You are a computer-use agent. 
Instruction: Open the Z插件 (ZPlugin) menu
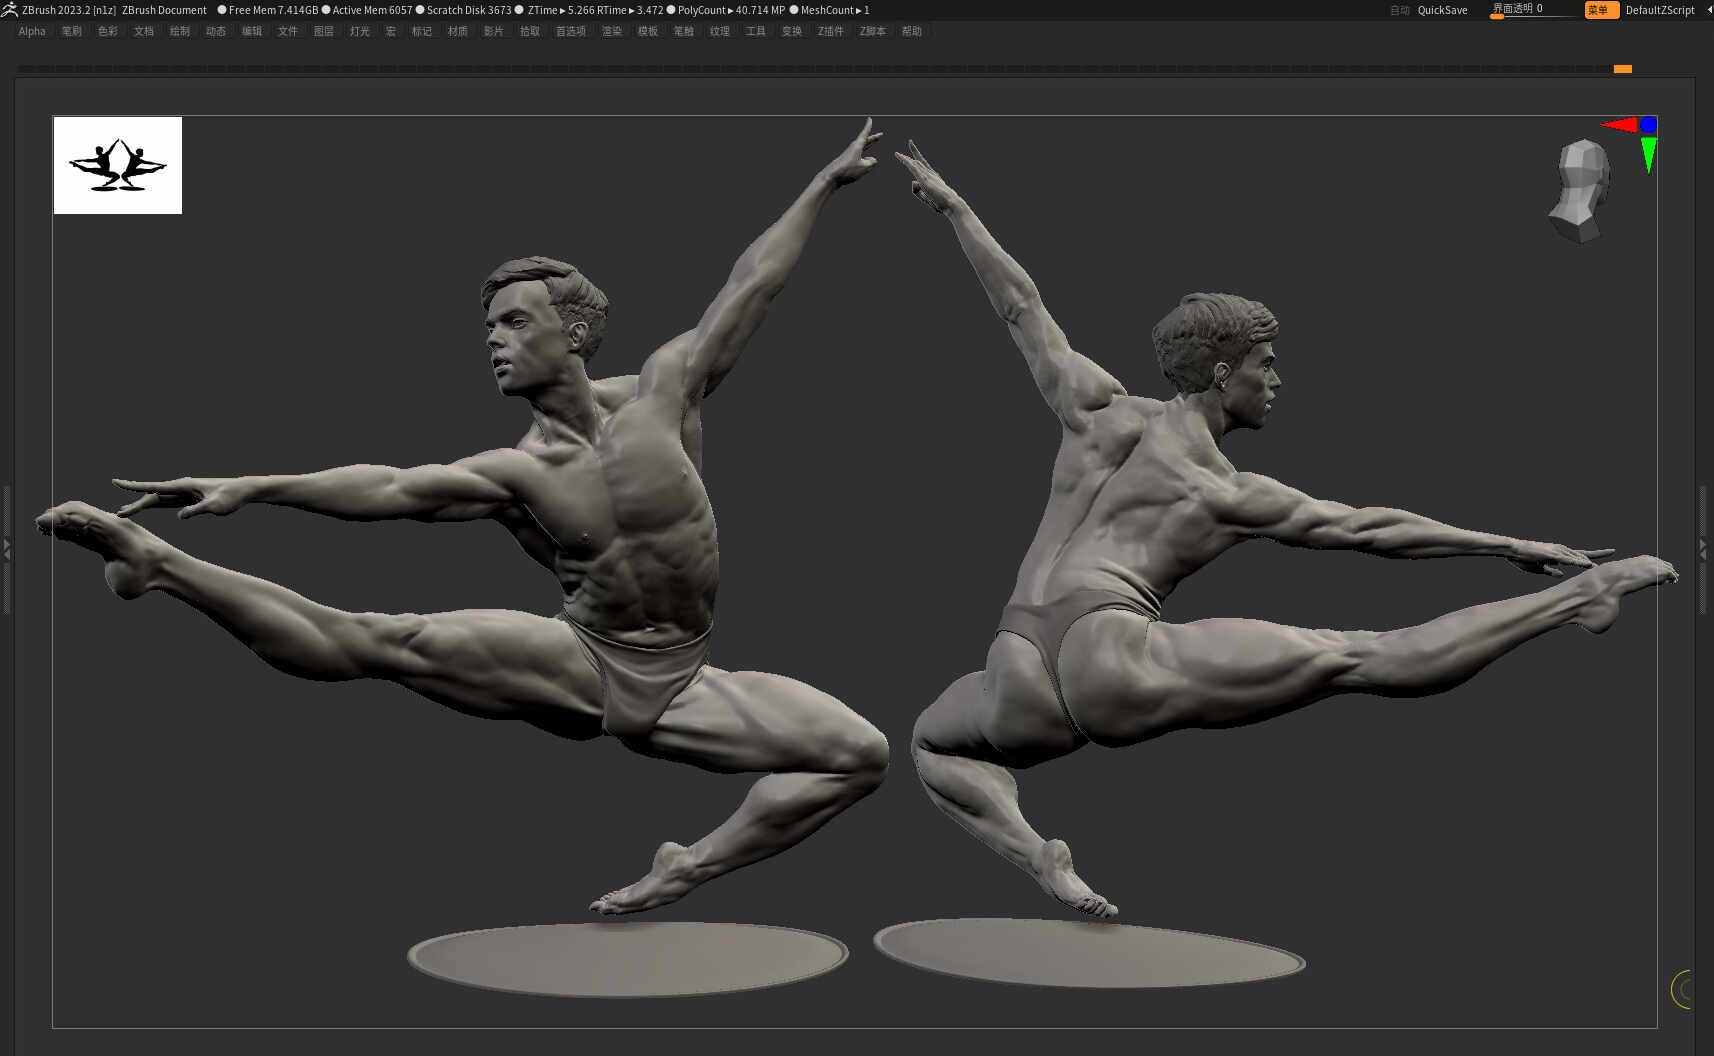pos(831,31)
